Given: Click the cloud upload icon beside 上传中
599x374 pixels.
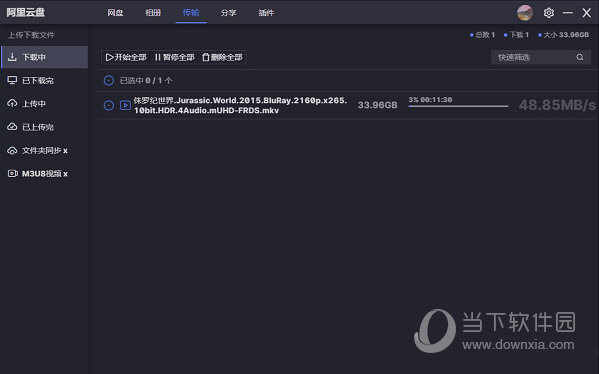Looking at the screenshot, I should (x=12, y=104).
